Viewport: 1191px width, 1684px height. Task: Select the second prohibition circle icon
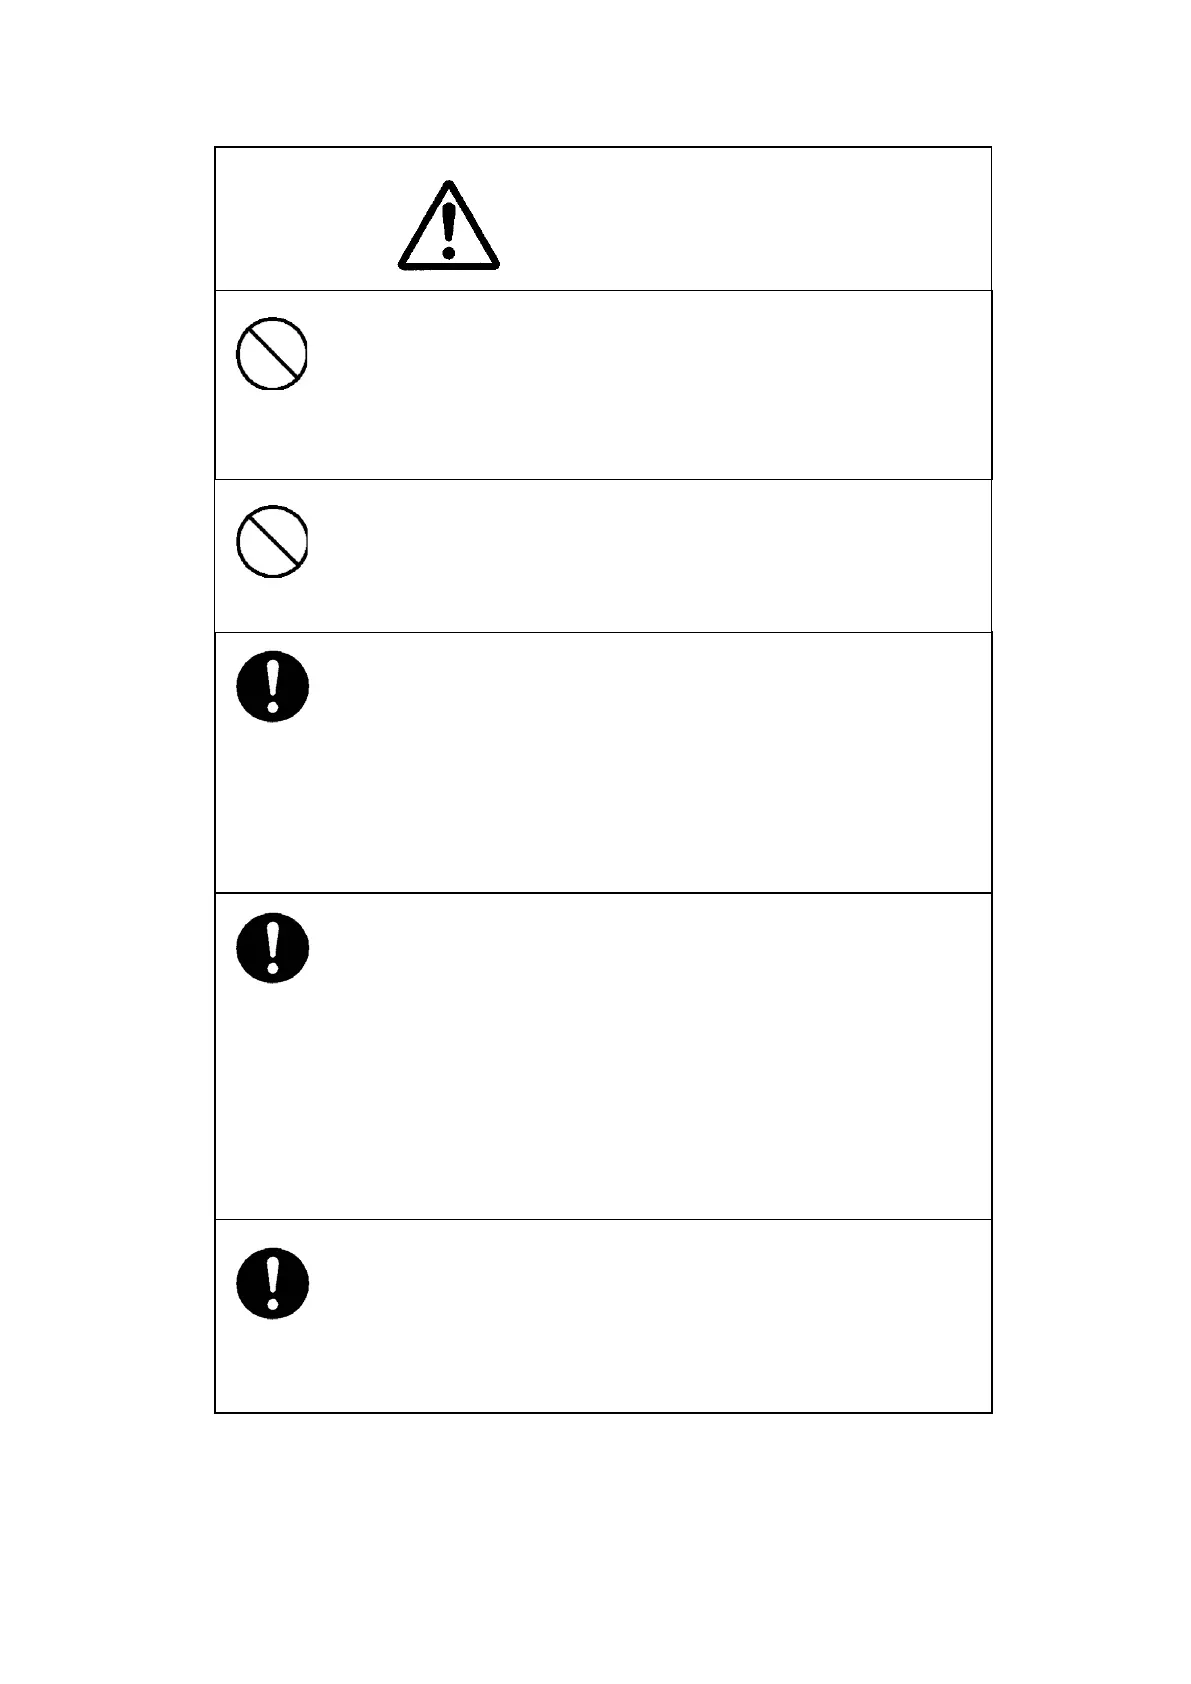272,542
